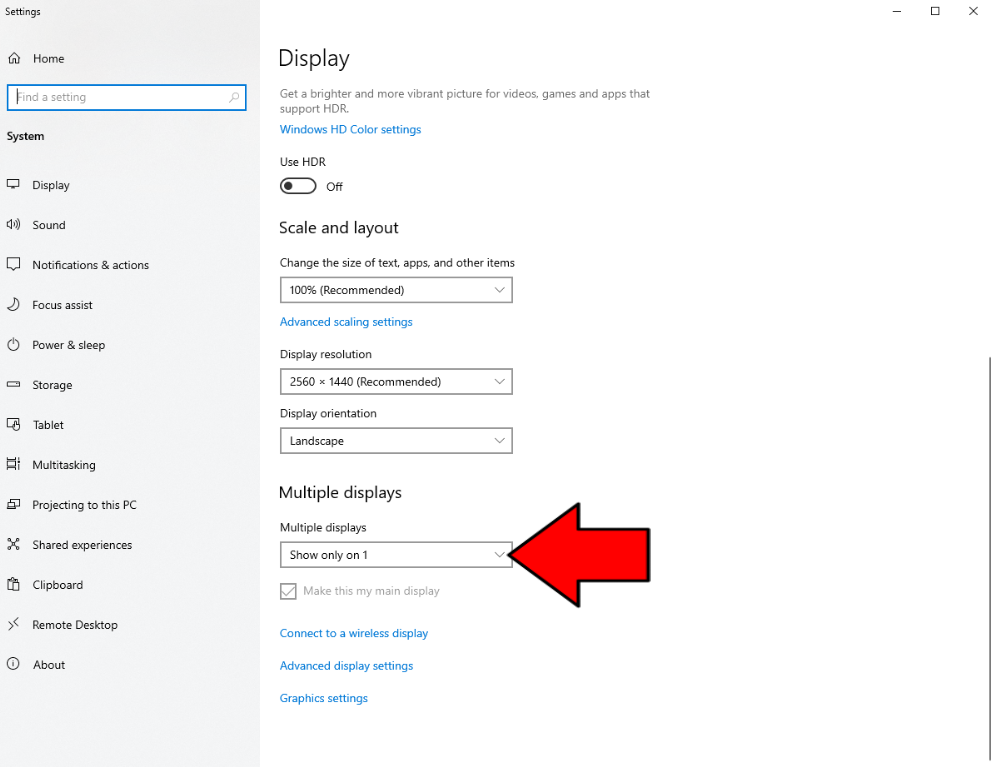
Task: Open Clipboard settings
Action: [x=57, y=585]
